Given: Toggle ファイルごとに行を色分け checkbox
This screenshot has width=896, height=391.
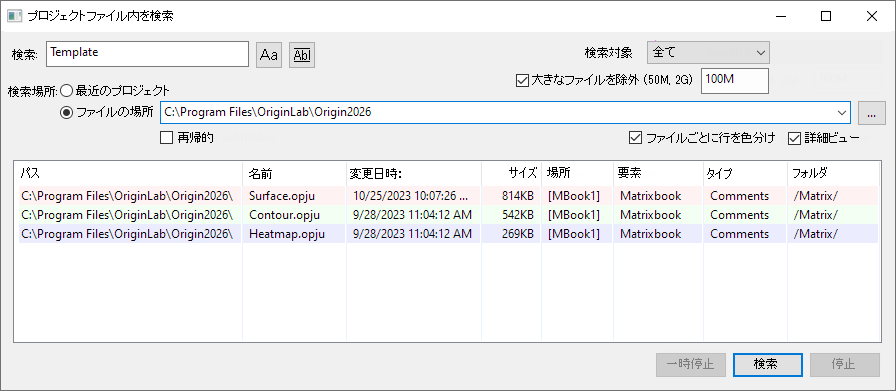Looking at the screenshot, I should [x=634, y=138].
